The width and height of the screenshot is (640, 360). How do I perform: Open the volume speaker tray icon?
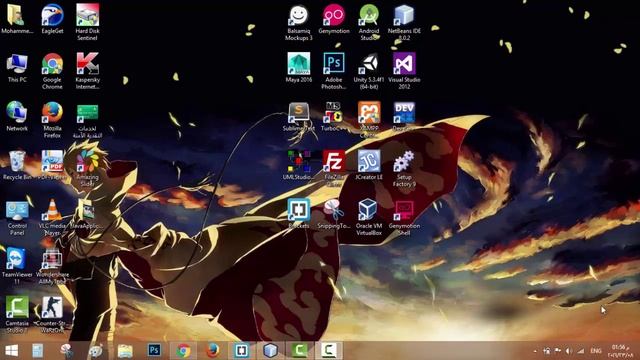click(x=569, y=351)
